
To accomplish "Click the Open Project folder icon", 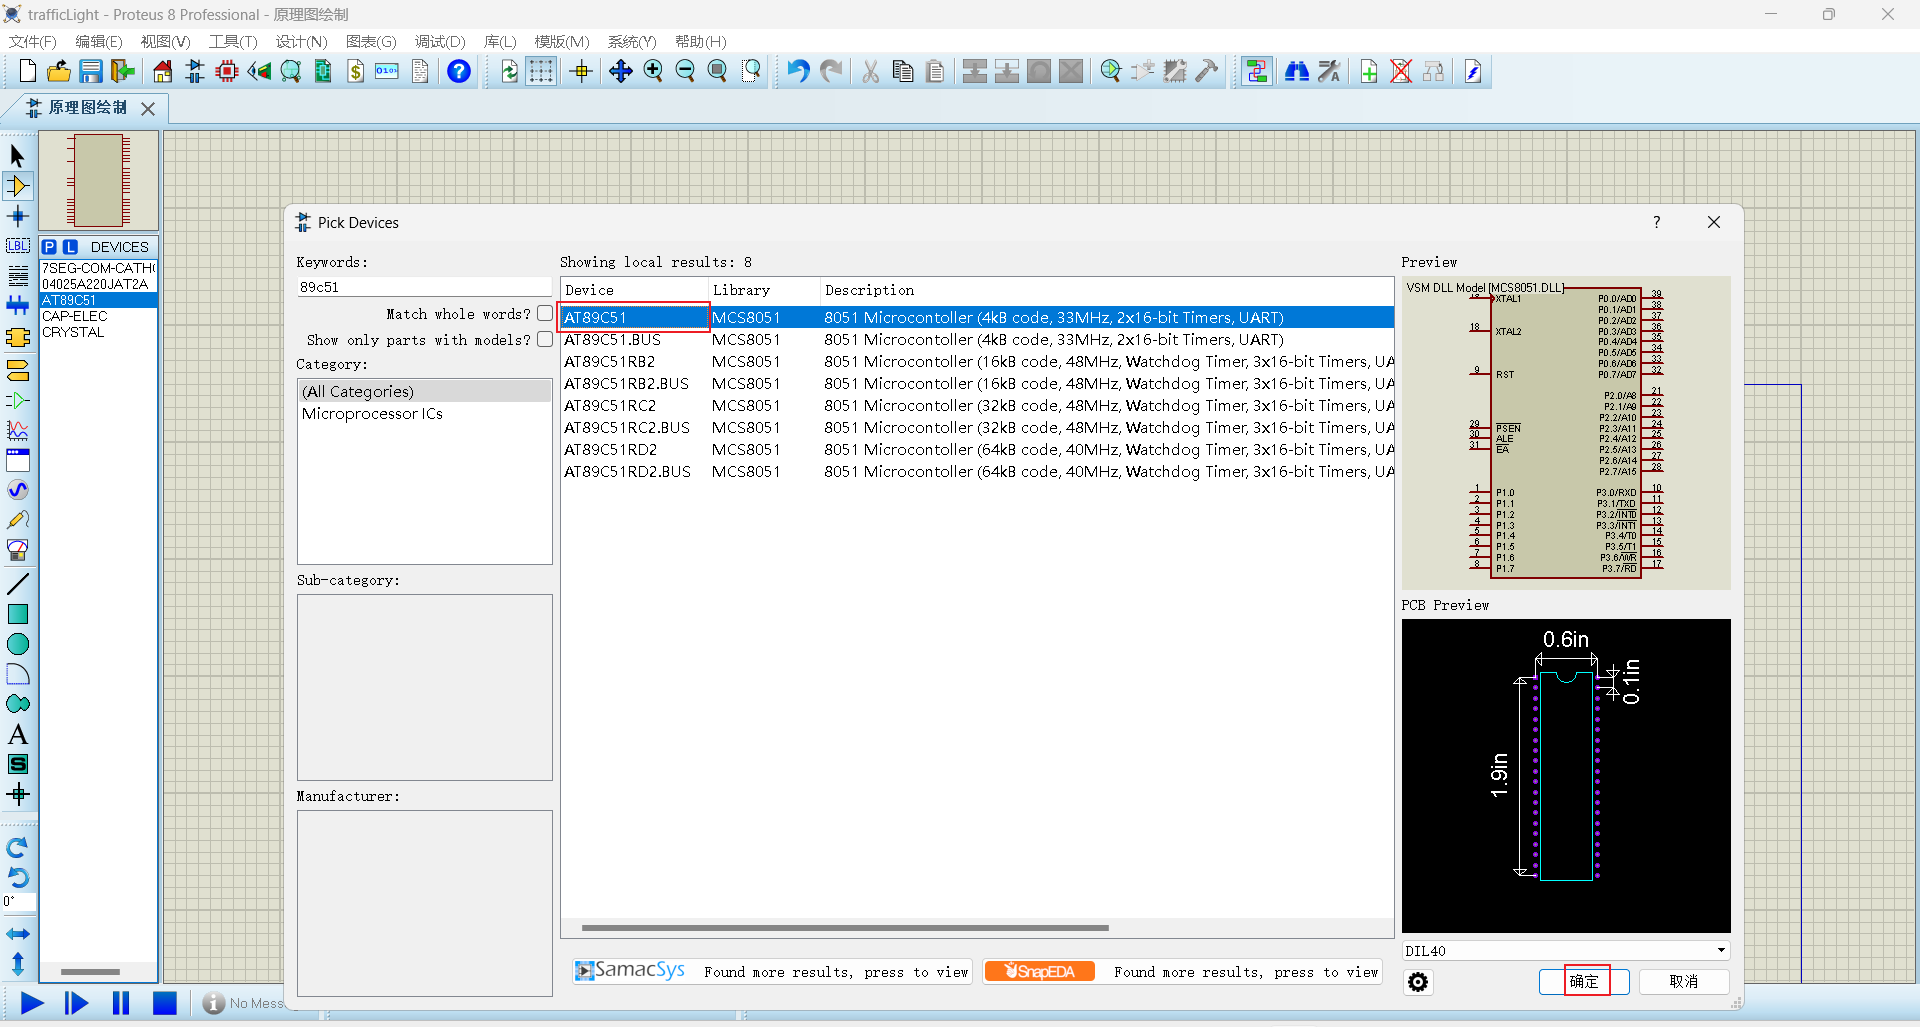I will (59, 71).
